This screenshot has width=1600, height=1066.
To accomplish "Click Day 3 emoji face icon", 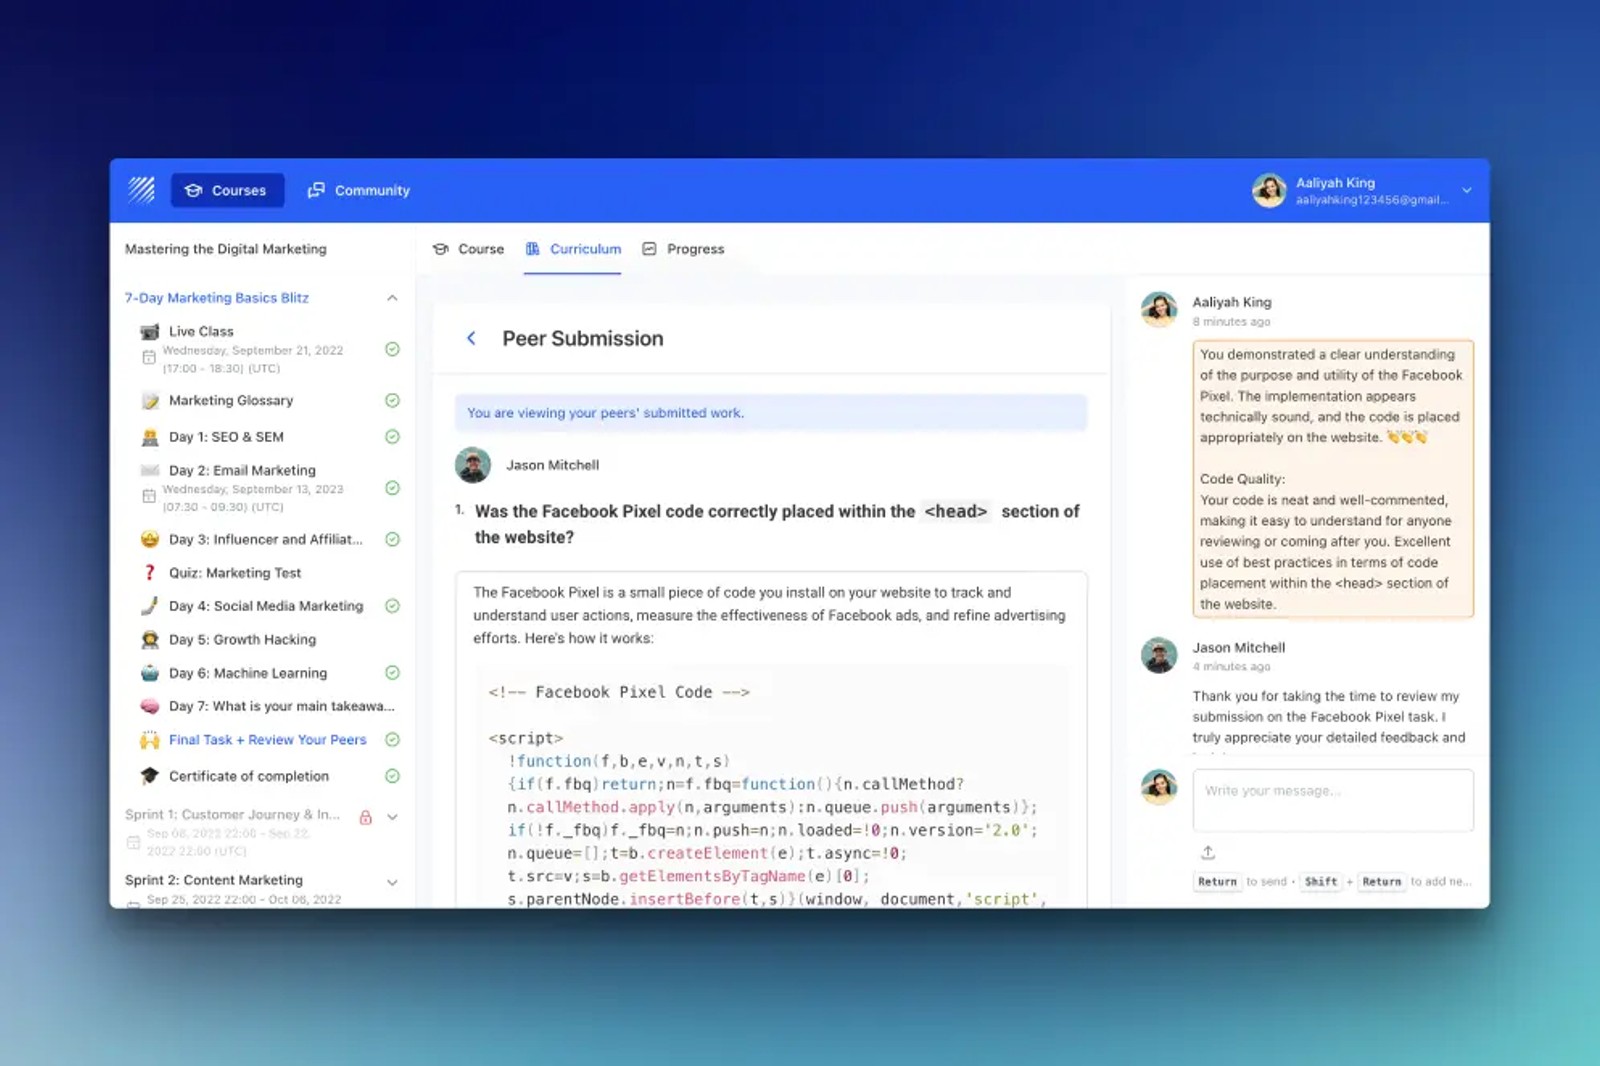I will click(x=150, y=539).
